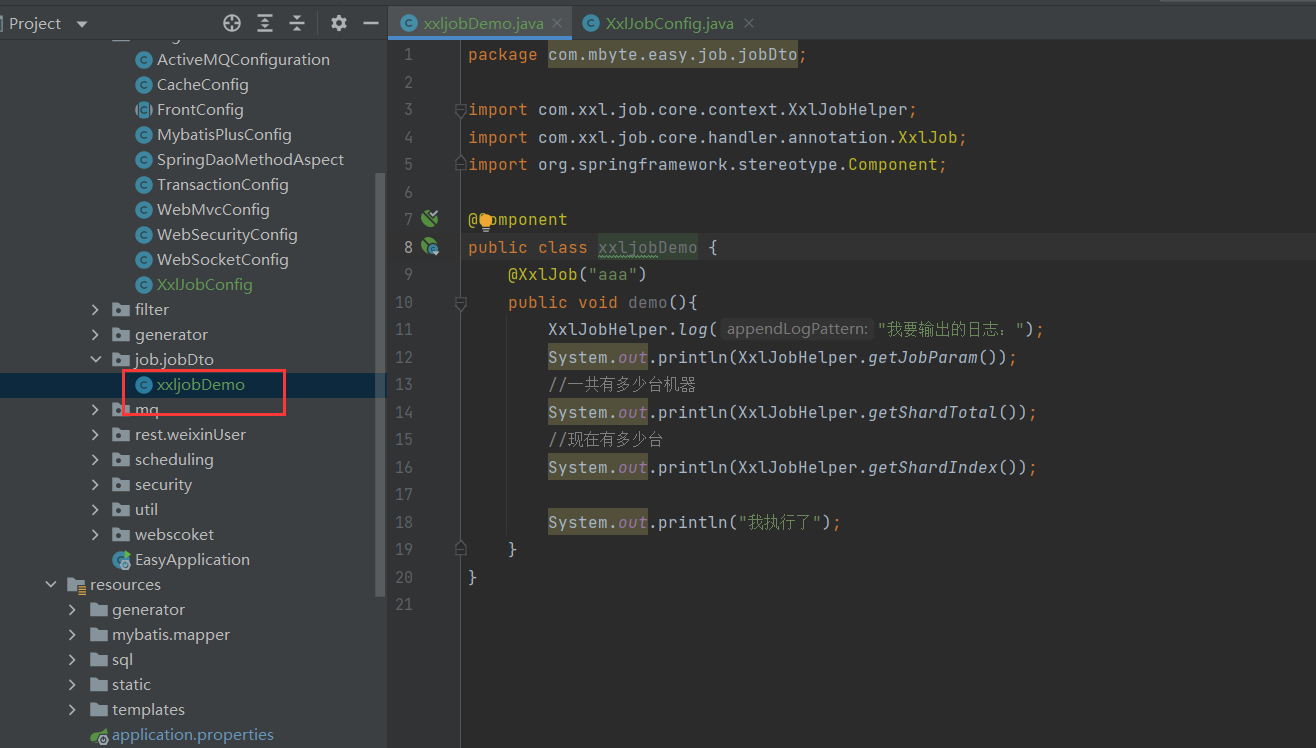
Task: Click the xxljobDemo class name in code
Action: coord(647,247)
